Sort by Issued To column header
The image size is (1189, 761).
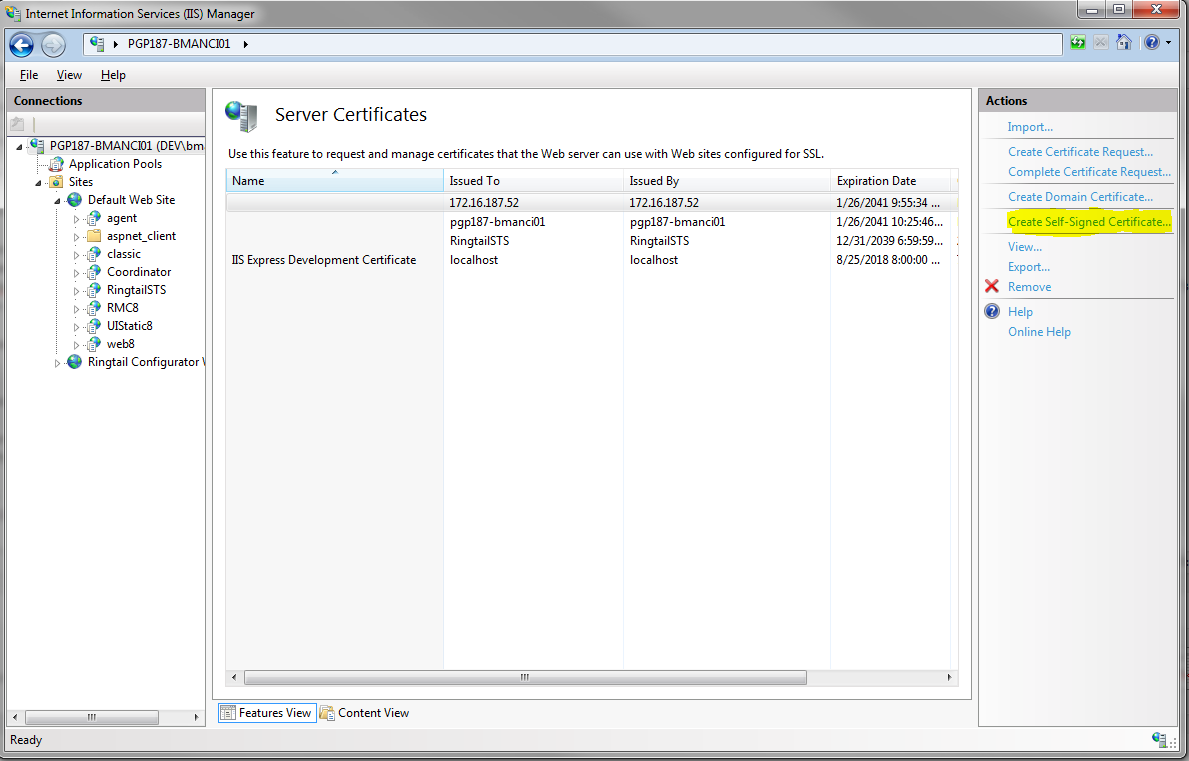coord(533,180)
